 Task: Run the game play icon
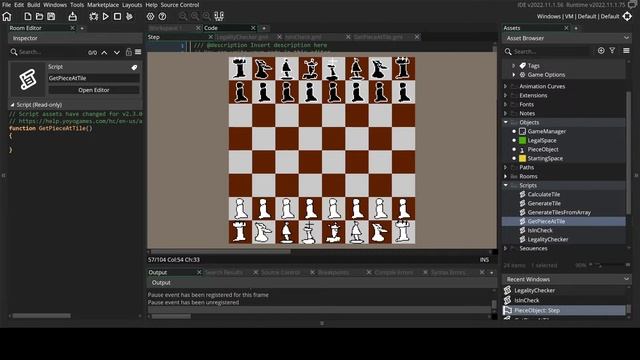105,16
